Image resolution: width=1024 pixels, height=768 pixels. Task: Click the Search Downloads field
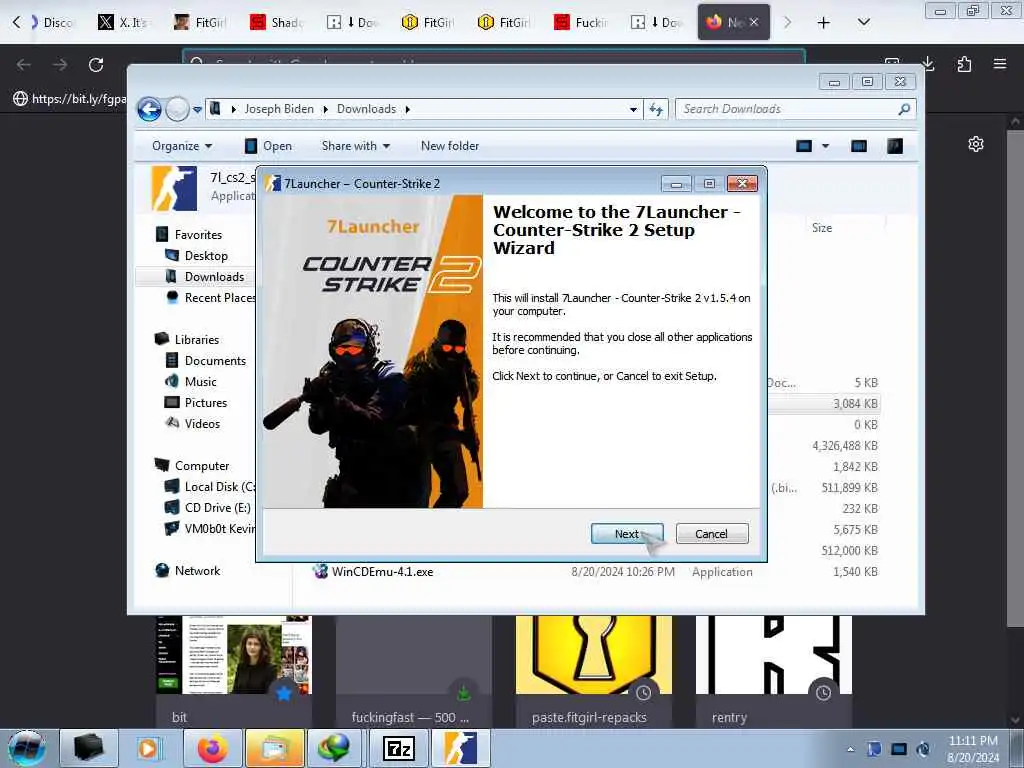point(795,109)
